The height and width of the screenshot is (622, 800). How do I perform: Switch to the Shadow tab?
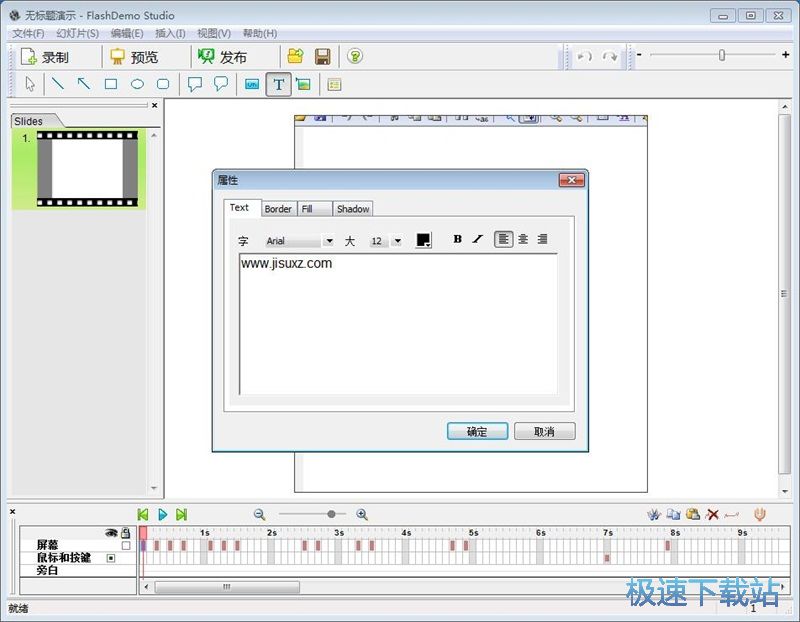click(x=353, y=209)
